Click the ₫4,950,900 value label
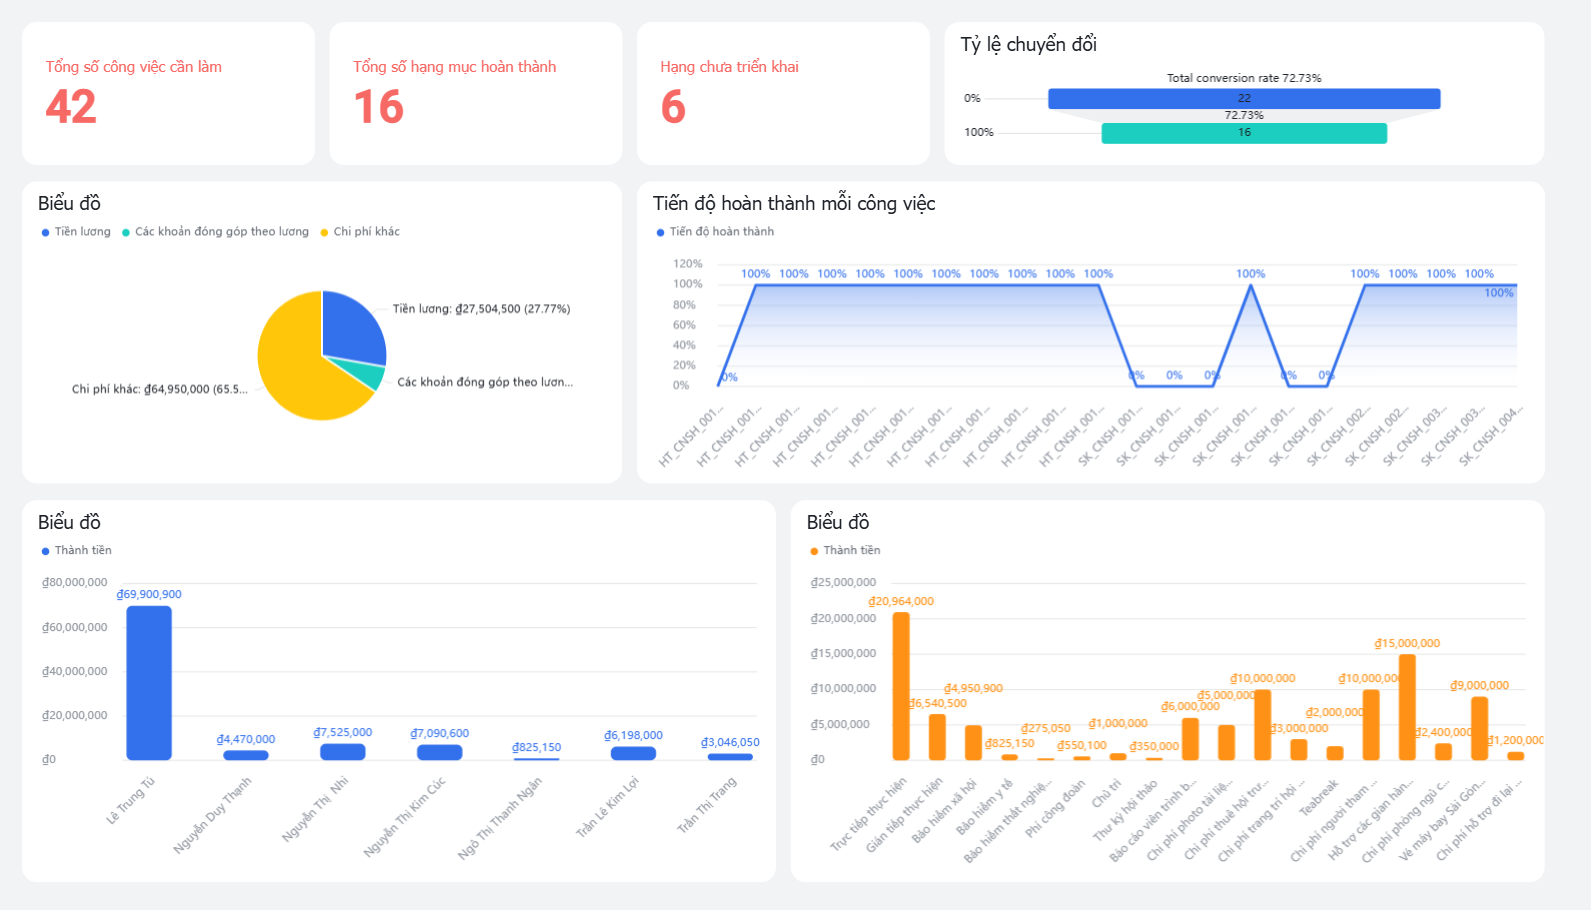Screen dimensions: 1591x910 pyautogui.click(x=973, y=688)
